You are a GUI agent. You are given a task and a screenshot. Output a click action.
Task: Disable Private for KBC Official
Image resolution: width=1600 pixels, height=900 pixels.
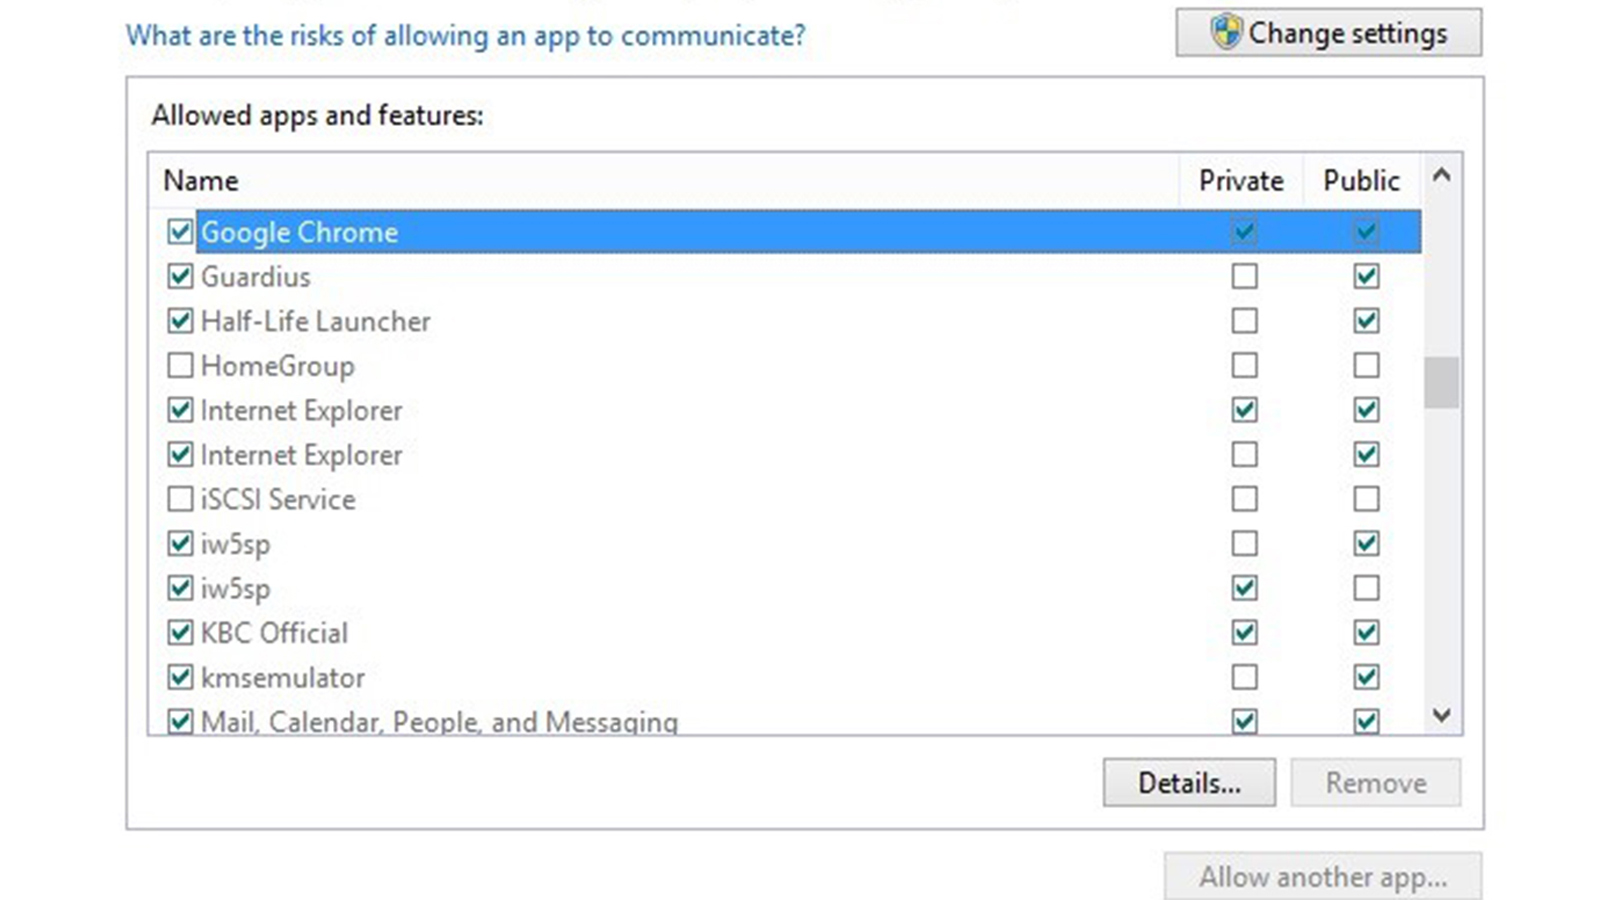(x=1244, y=633)
